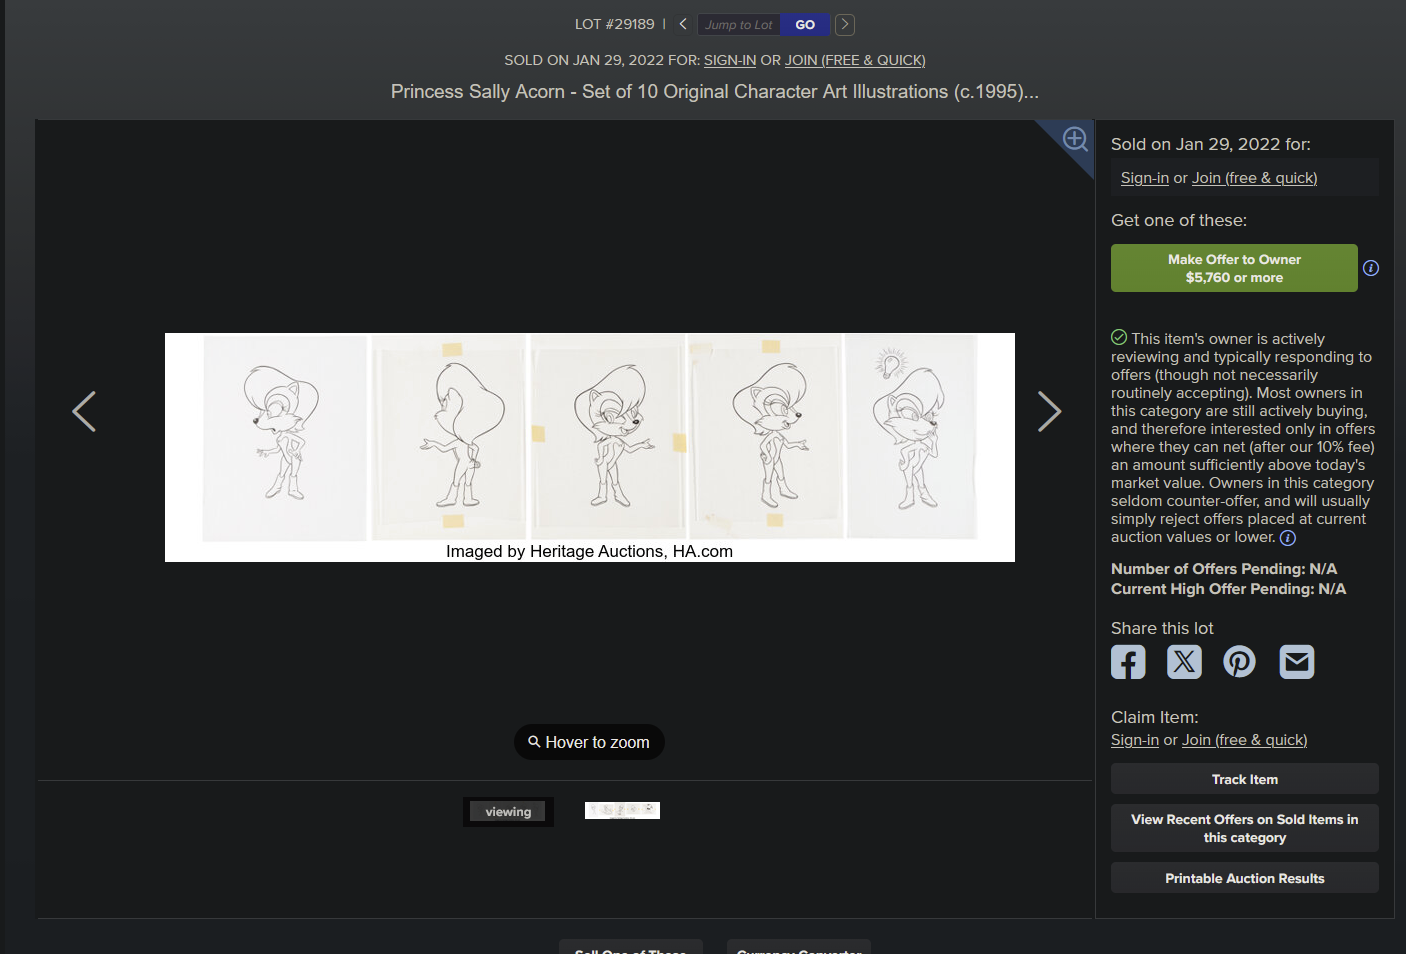Open JOIN (FREE & QUICK) header link
The image size is (1406, 954).
point(855,60)
